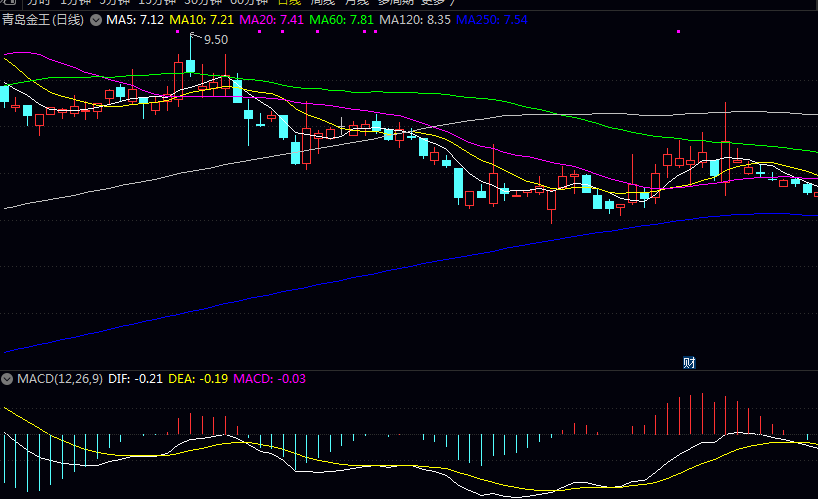This screenshot has height=499, width=818.
Task: Click the yellow MA10: 7.21 label
Action: point(201,20)
